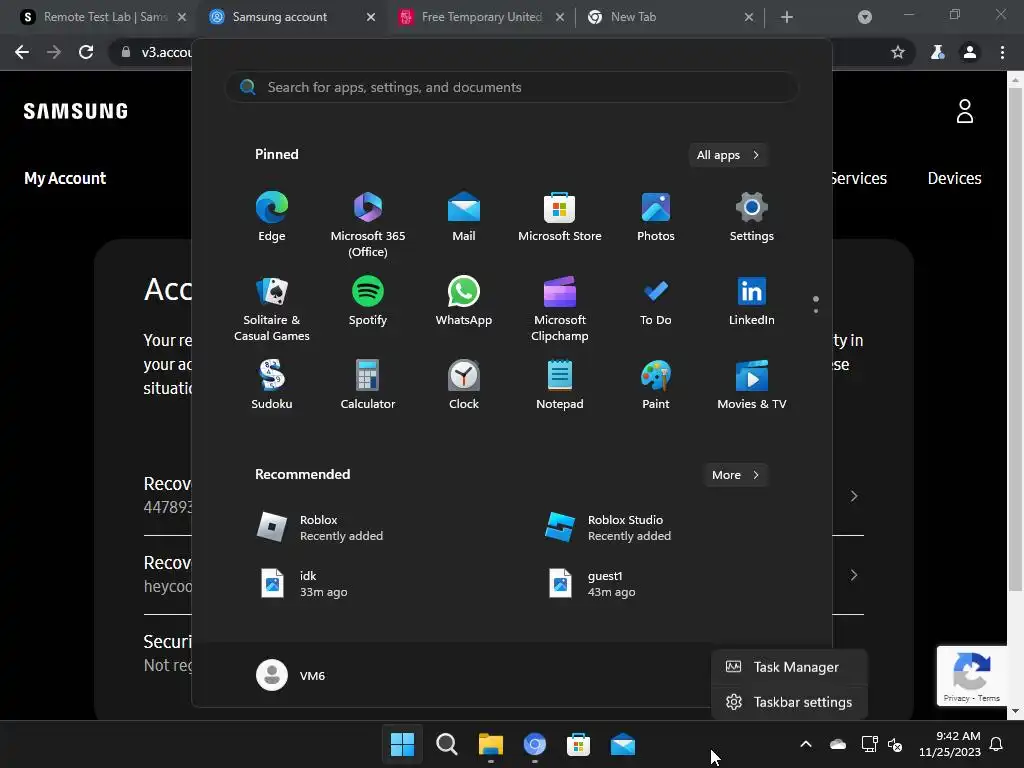Go to next pinned apps page dots
The height and width of the screenshot is (768, 1024).
816,304
